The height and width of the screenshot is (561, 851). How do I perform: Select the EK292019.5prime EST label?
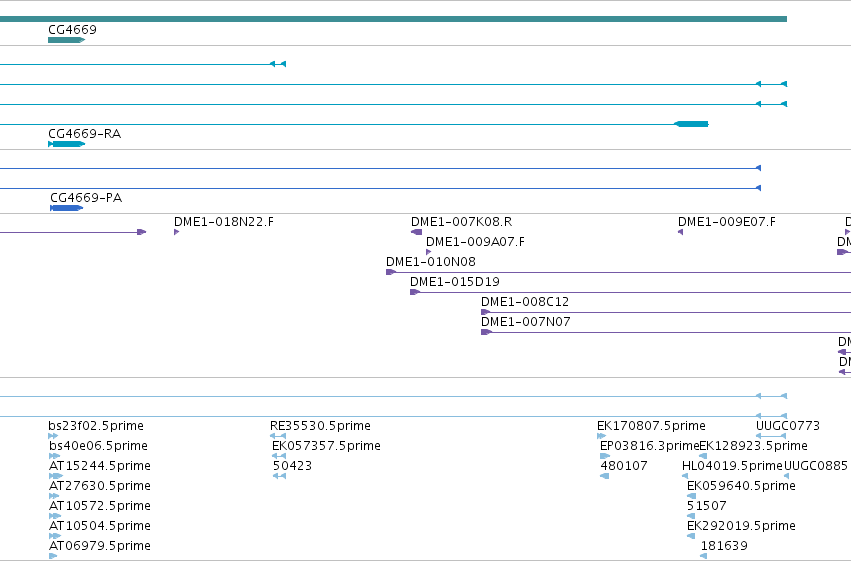pyautogui.click(x=741, y=526)
